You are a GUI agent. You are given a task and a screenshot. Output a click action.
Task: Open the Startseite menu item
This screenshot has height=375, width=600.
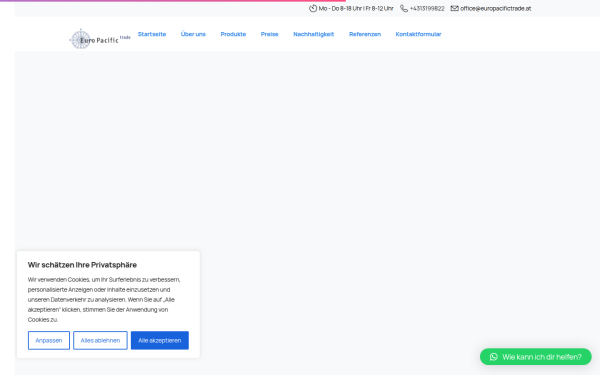click(x=152, y=34)
